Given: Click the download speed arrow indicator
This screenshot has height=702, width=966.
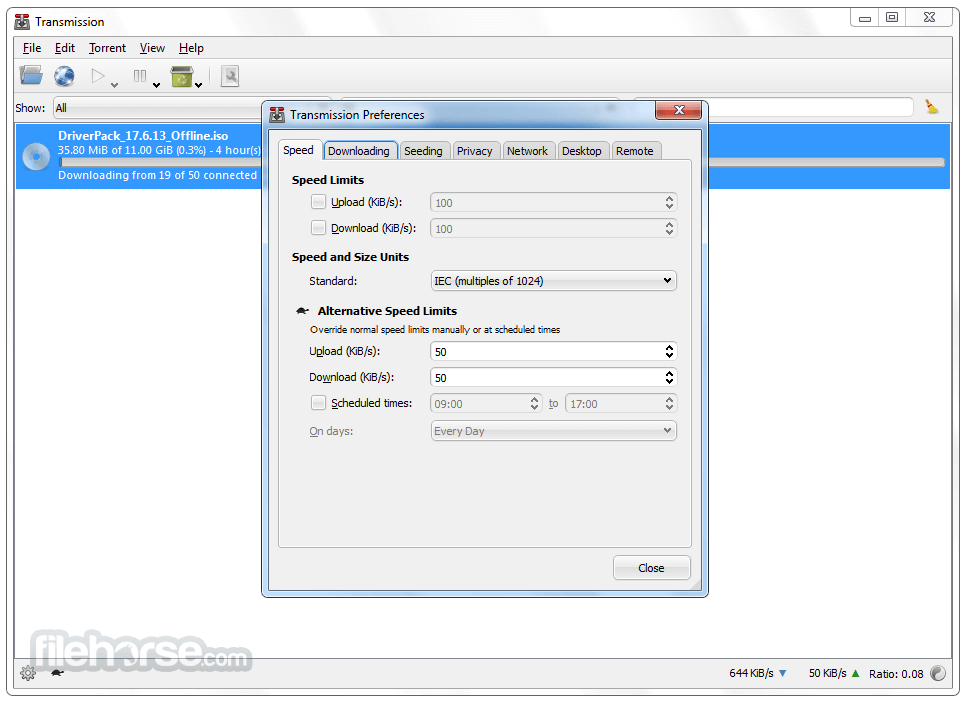Looking at the screenshot, I should 782,673.
